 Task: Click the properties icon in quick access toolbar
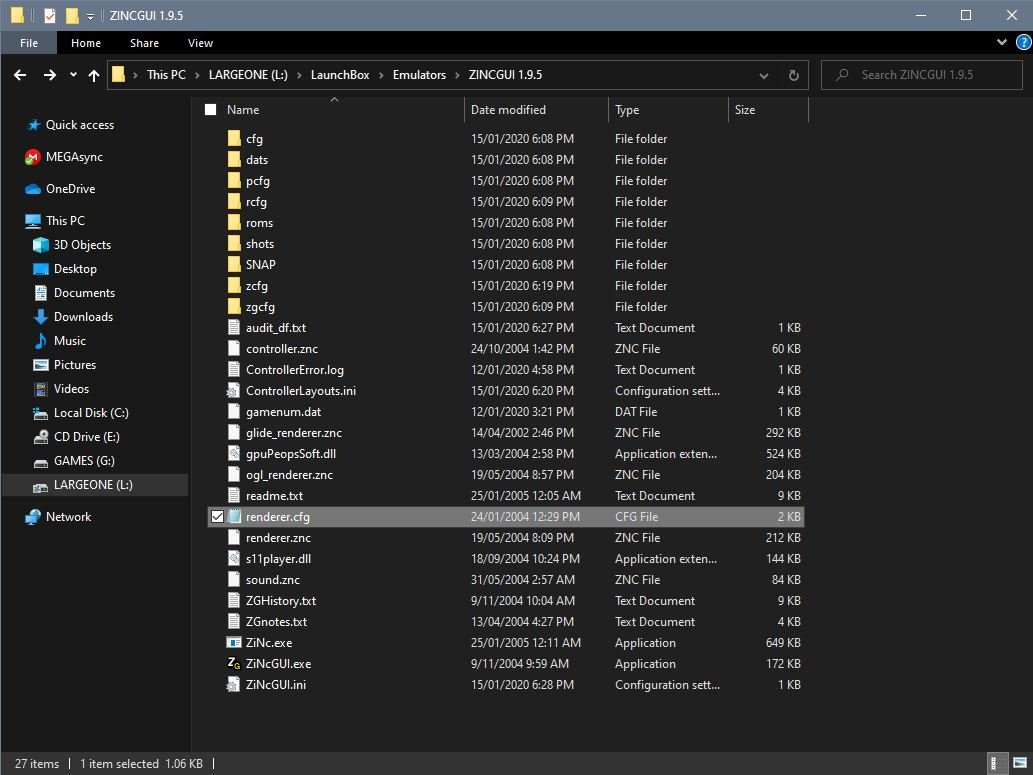pyautogui.click(x=50, y=15)
